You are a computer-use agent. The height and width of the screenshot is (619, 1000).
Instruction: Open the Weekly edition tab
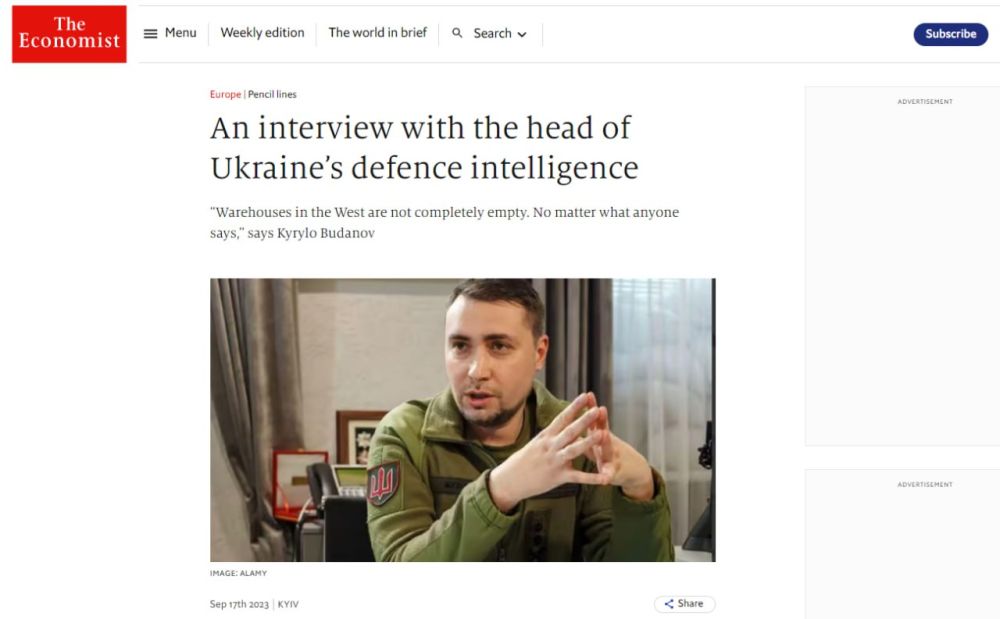click(262, 33)
